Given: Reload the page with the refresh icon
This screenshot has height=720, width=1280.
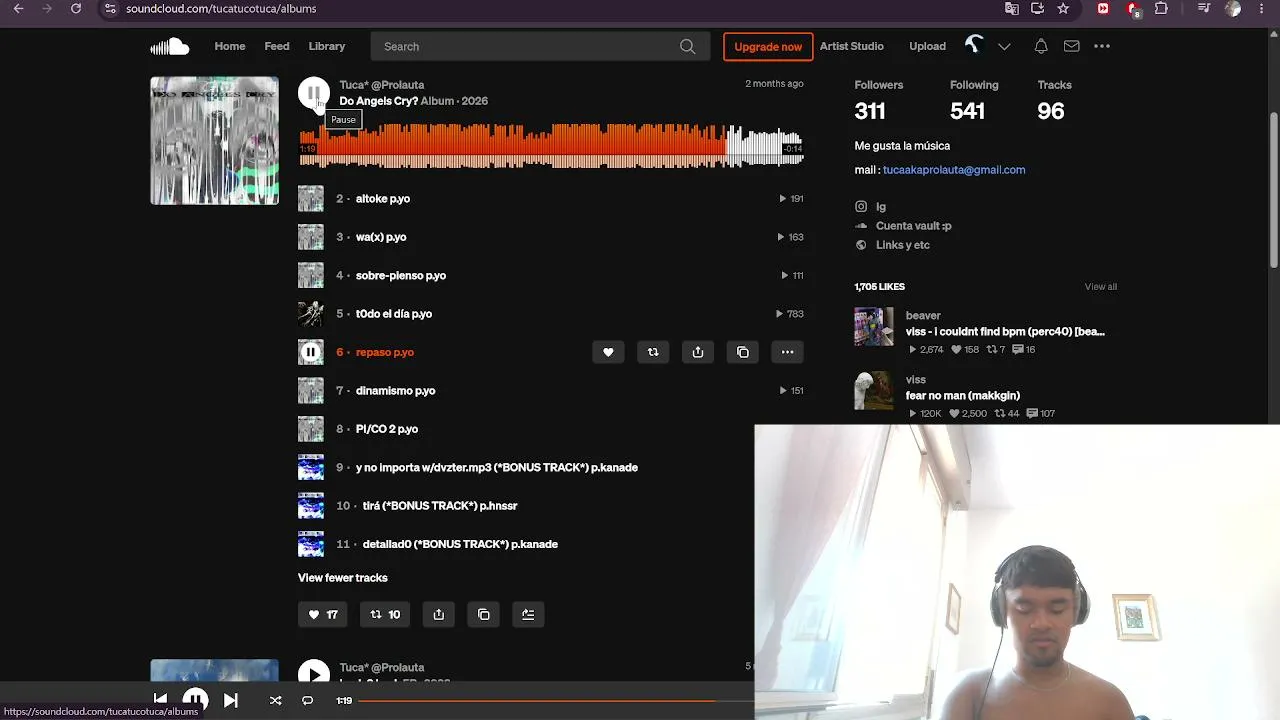Looking at the screenshot, I should point(76,9).
